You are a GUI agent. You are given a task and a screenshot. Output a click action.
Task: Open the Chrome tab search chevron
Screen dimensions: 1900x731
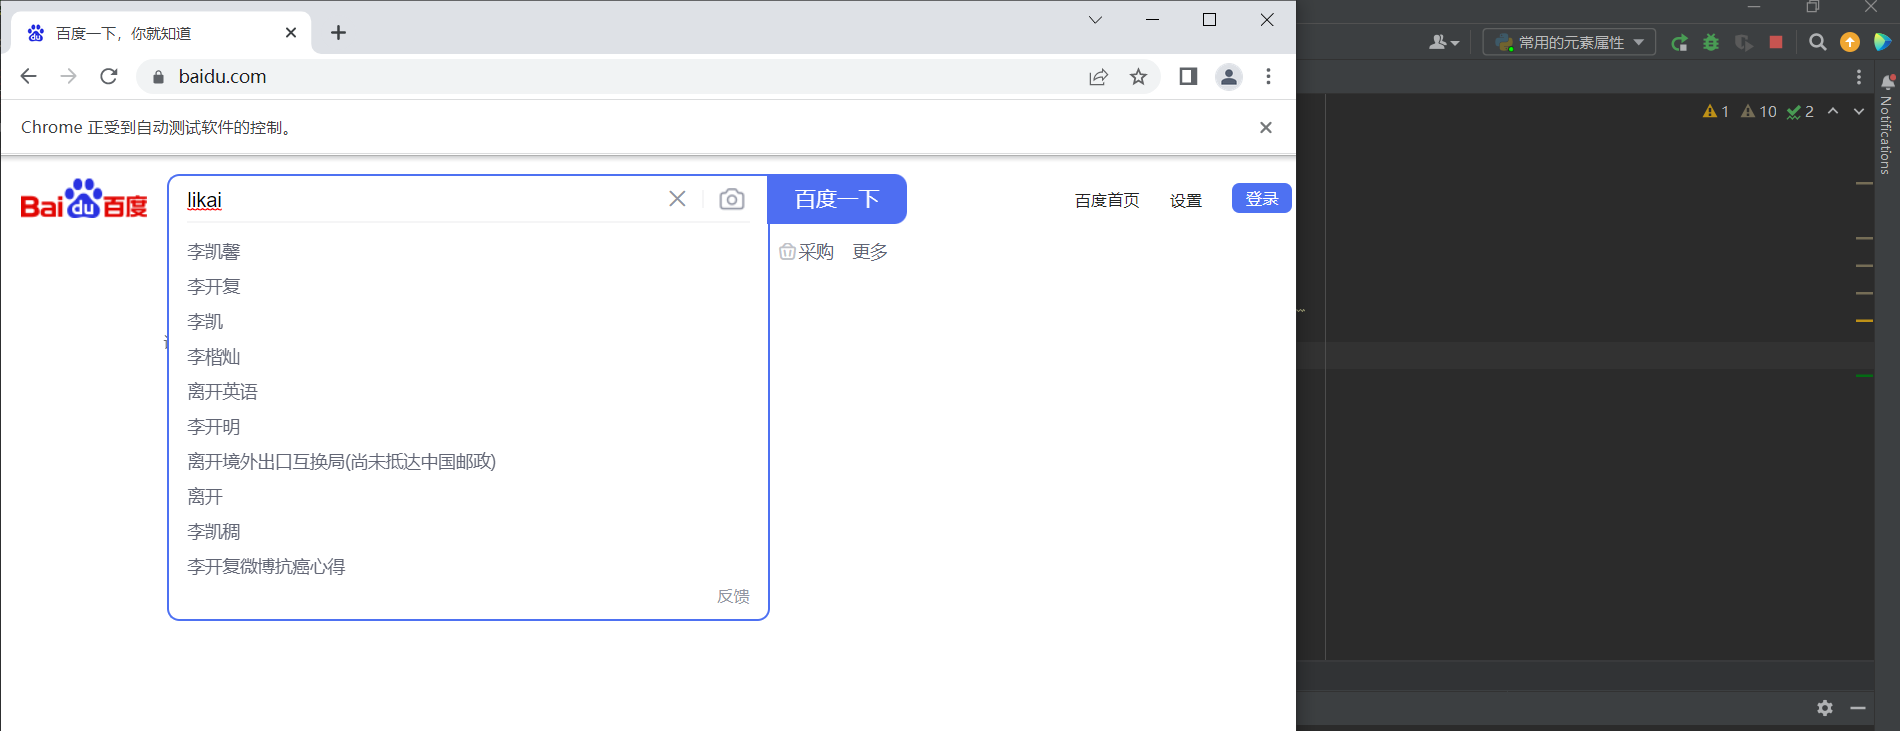[x=1095, y=19]
